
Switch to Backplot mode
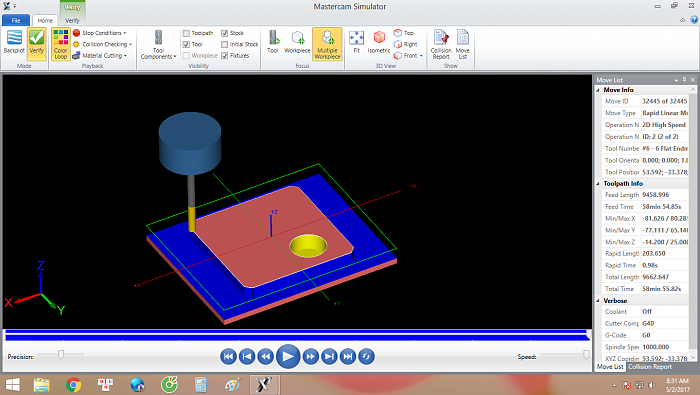point(14,42)
